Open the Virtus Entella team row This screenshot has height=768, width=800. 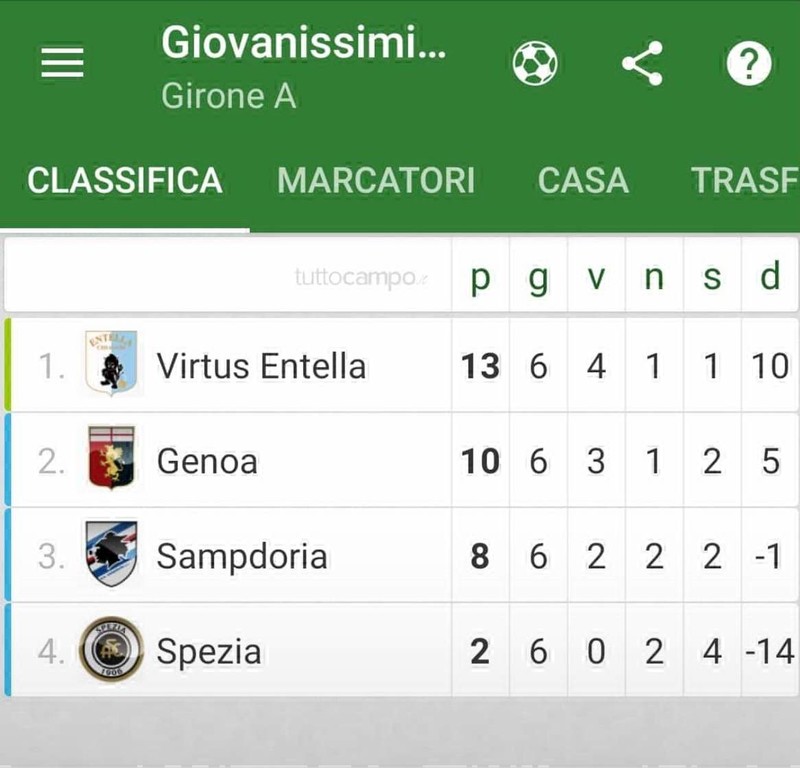point(401,365)
